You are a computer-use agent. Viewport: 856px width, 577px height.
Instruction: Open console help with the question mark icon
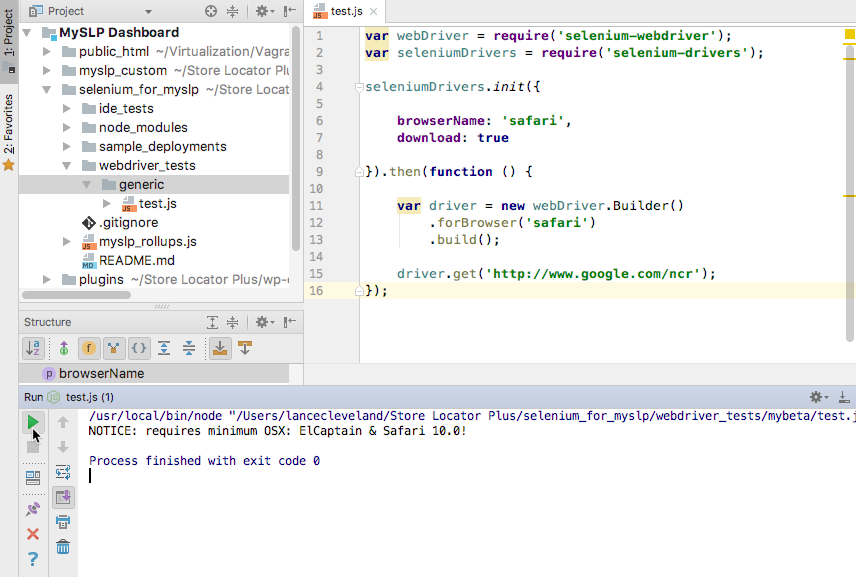(32, 559)
